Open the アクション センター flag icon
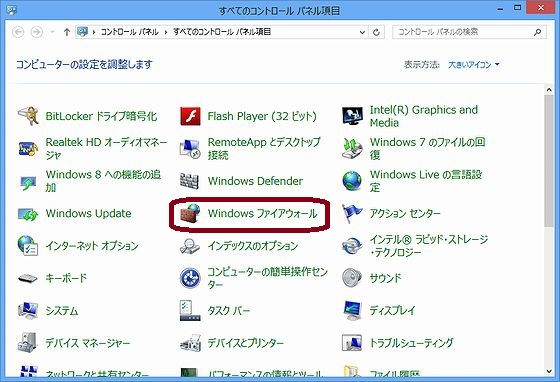This screenshot has height=382, width=560. point(352,213)
